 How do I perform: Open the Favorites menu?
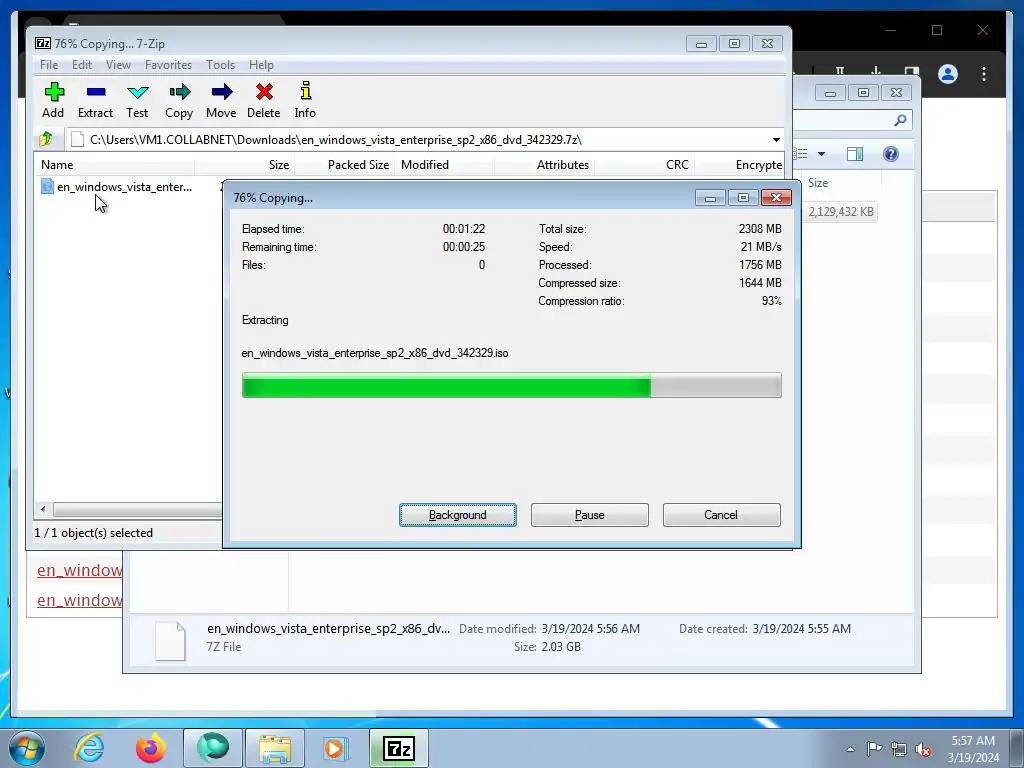tap(168, 65)
